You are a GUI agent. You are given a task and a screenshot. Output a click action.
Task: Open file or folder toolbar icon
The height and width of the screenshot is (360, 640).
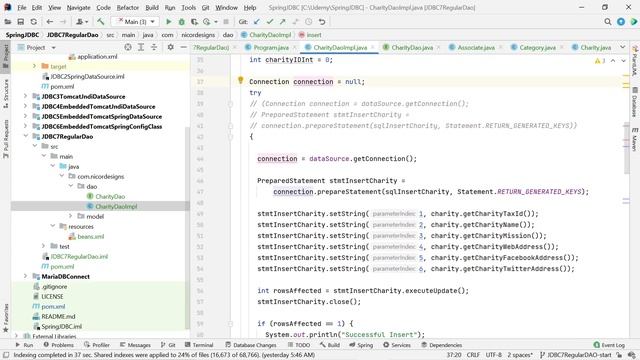click(x=7, y=22)
